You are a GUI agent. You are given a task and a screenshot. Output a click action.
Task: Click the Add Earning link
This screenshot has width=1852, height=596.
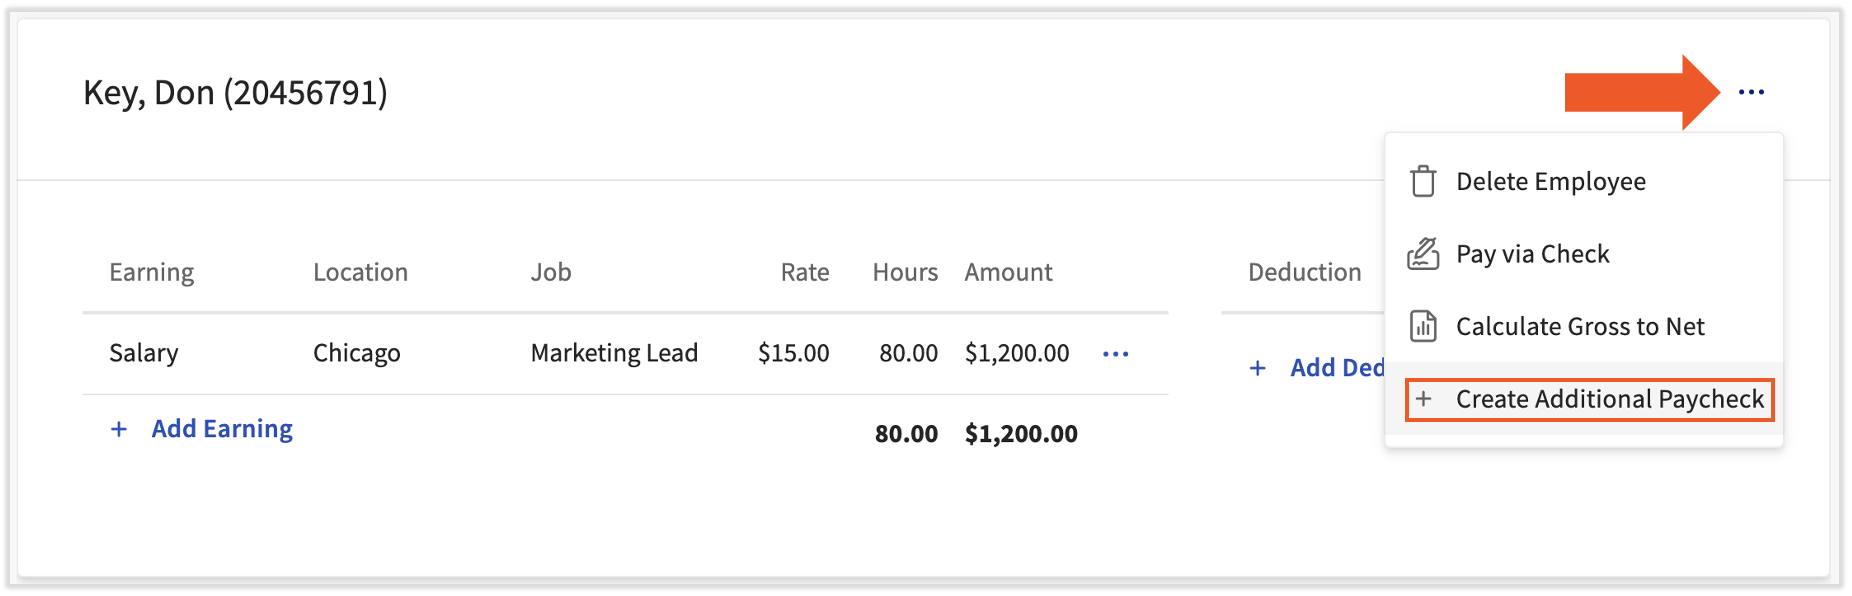(222, 429)
